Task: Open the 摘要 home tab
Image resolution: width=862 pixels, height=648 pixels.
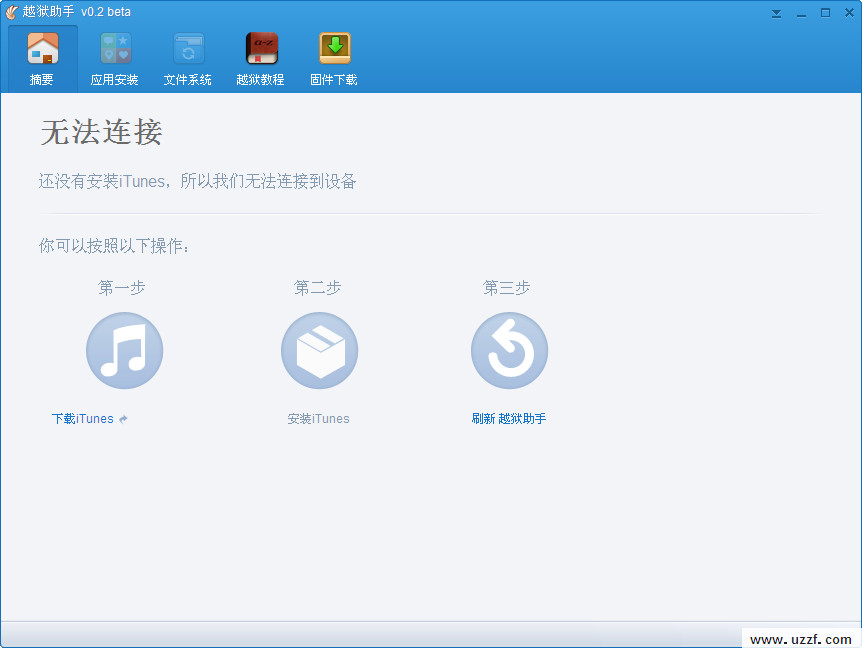Action: [42, 58]
